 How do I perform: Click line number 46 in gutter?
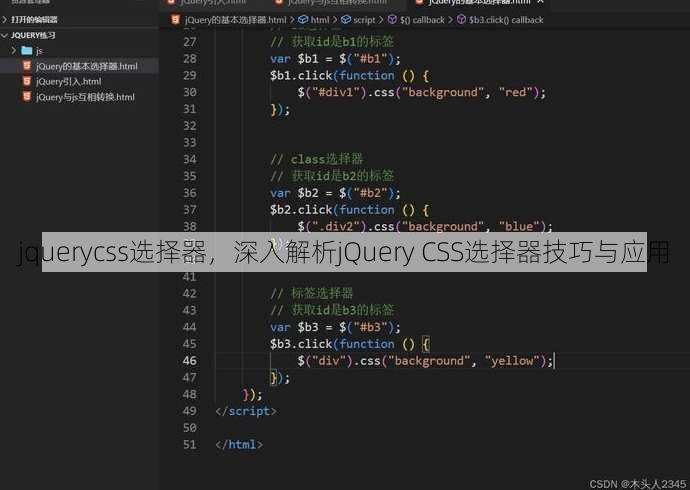pyautogui.click(x=190, y=361)
